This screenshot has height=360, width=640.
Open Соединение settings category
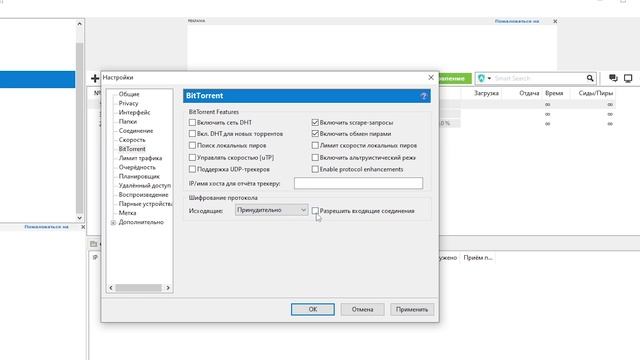[136, 131]
